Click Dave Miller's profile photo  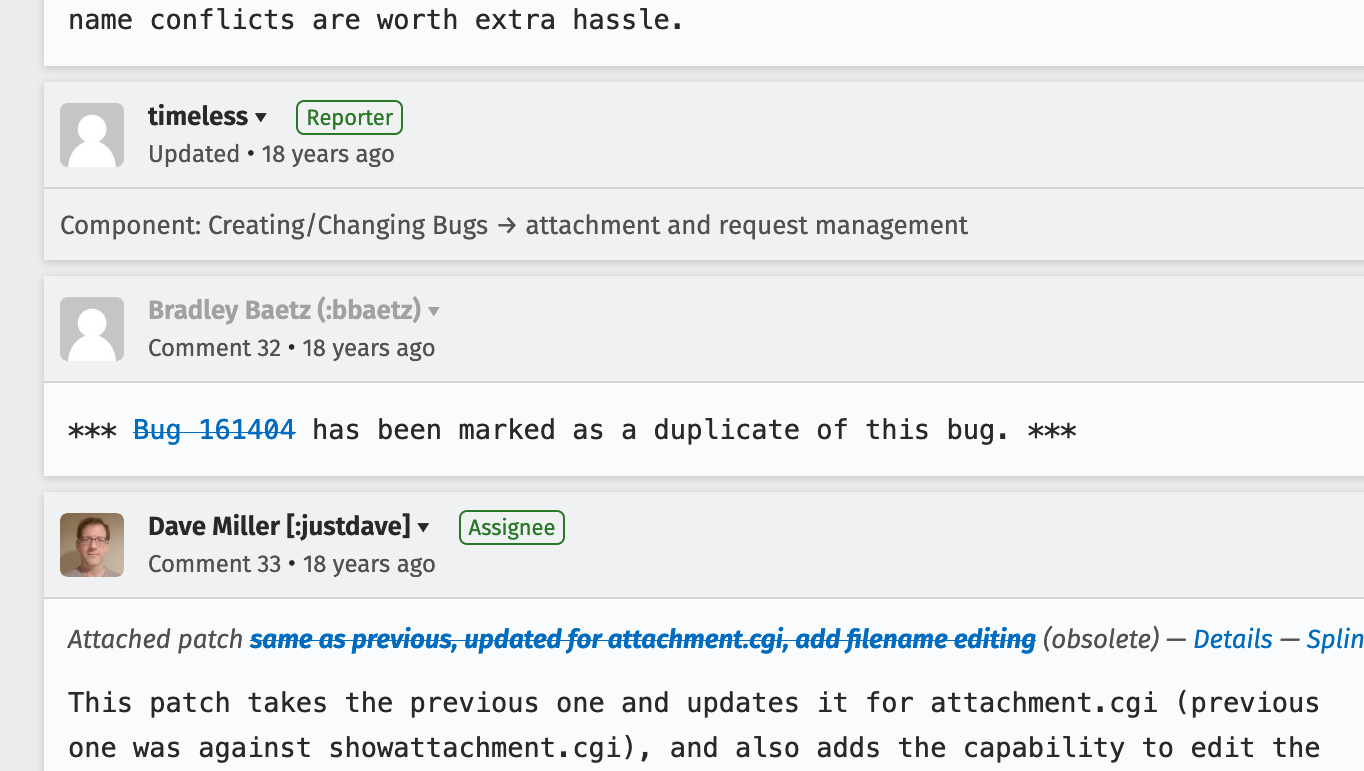pos(92,545)
